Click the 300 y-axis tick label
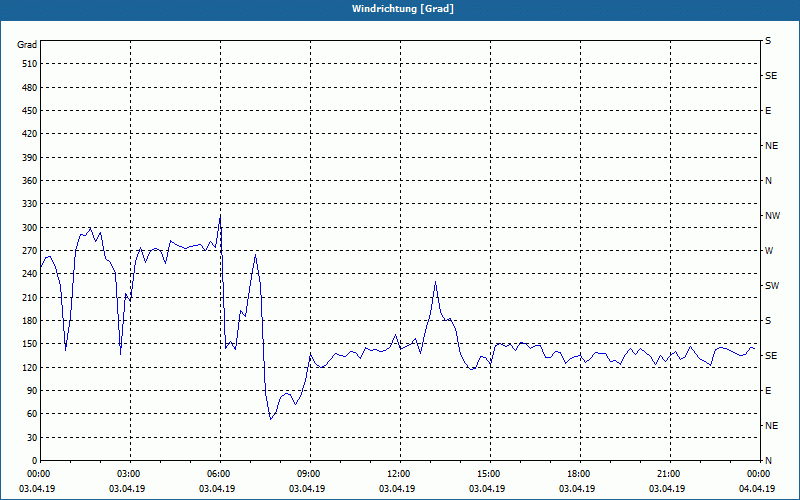Screen dimensions: 800x500 point(30,228)
